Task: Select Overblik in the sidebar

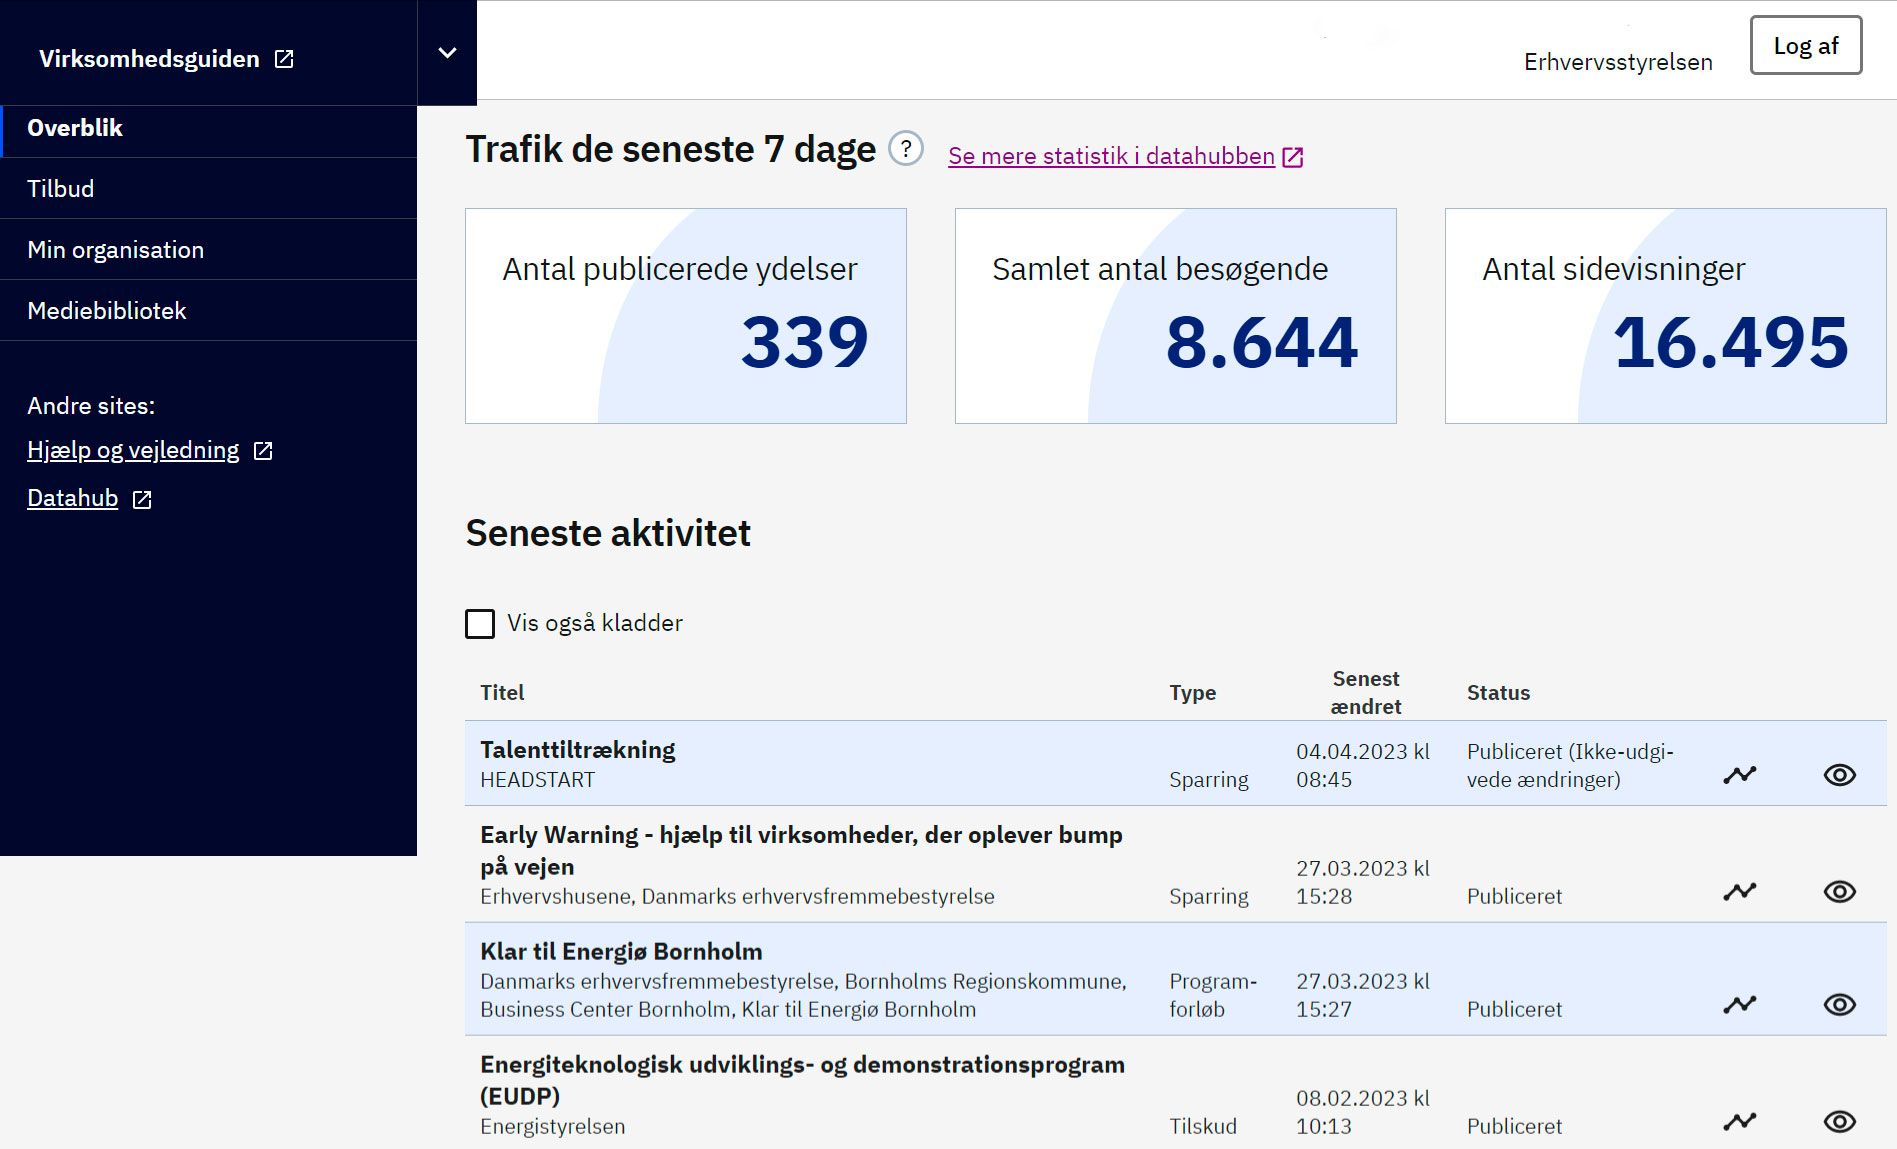Action: pos(75,128)
